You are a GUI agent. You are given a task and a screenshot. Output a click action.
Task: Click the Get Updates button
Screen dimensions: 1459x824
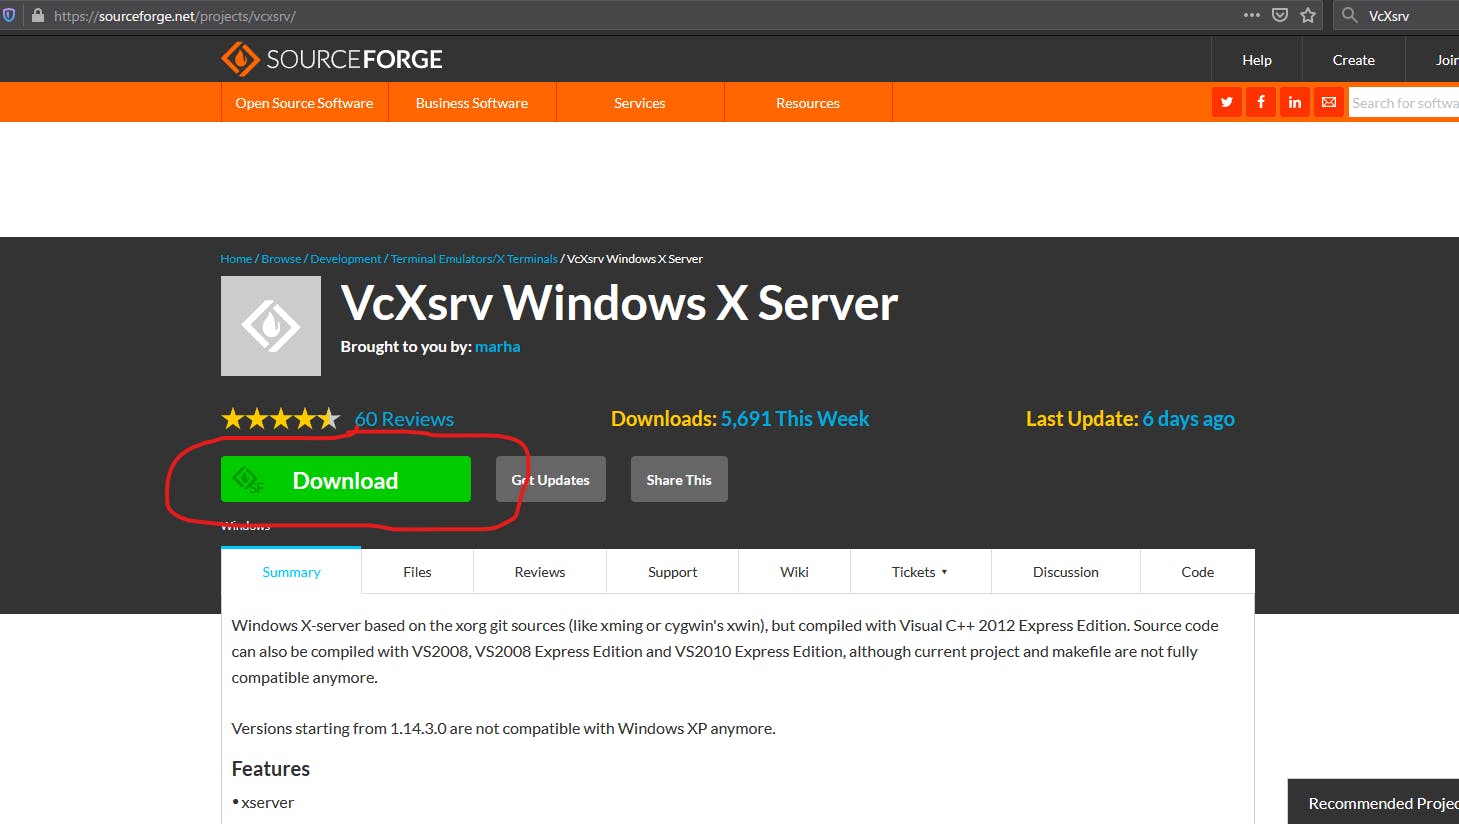pyautogui.click(x=551, y=479)
